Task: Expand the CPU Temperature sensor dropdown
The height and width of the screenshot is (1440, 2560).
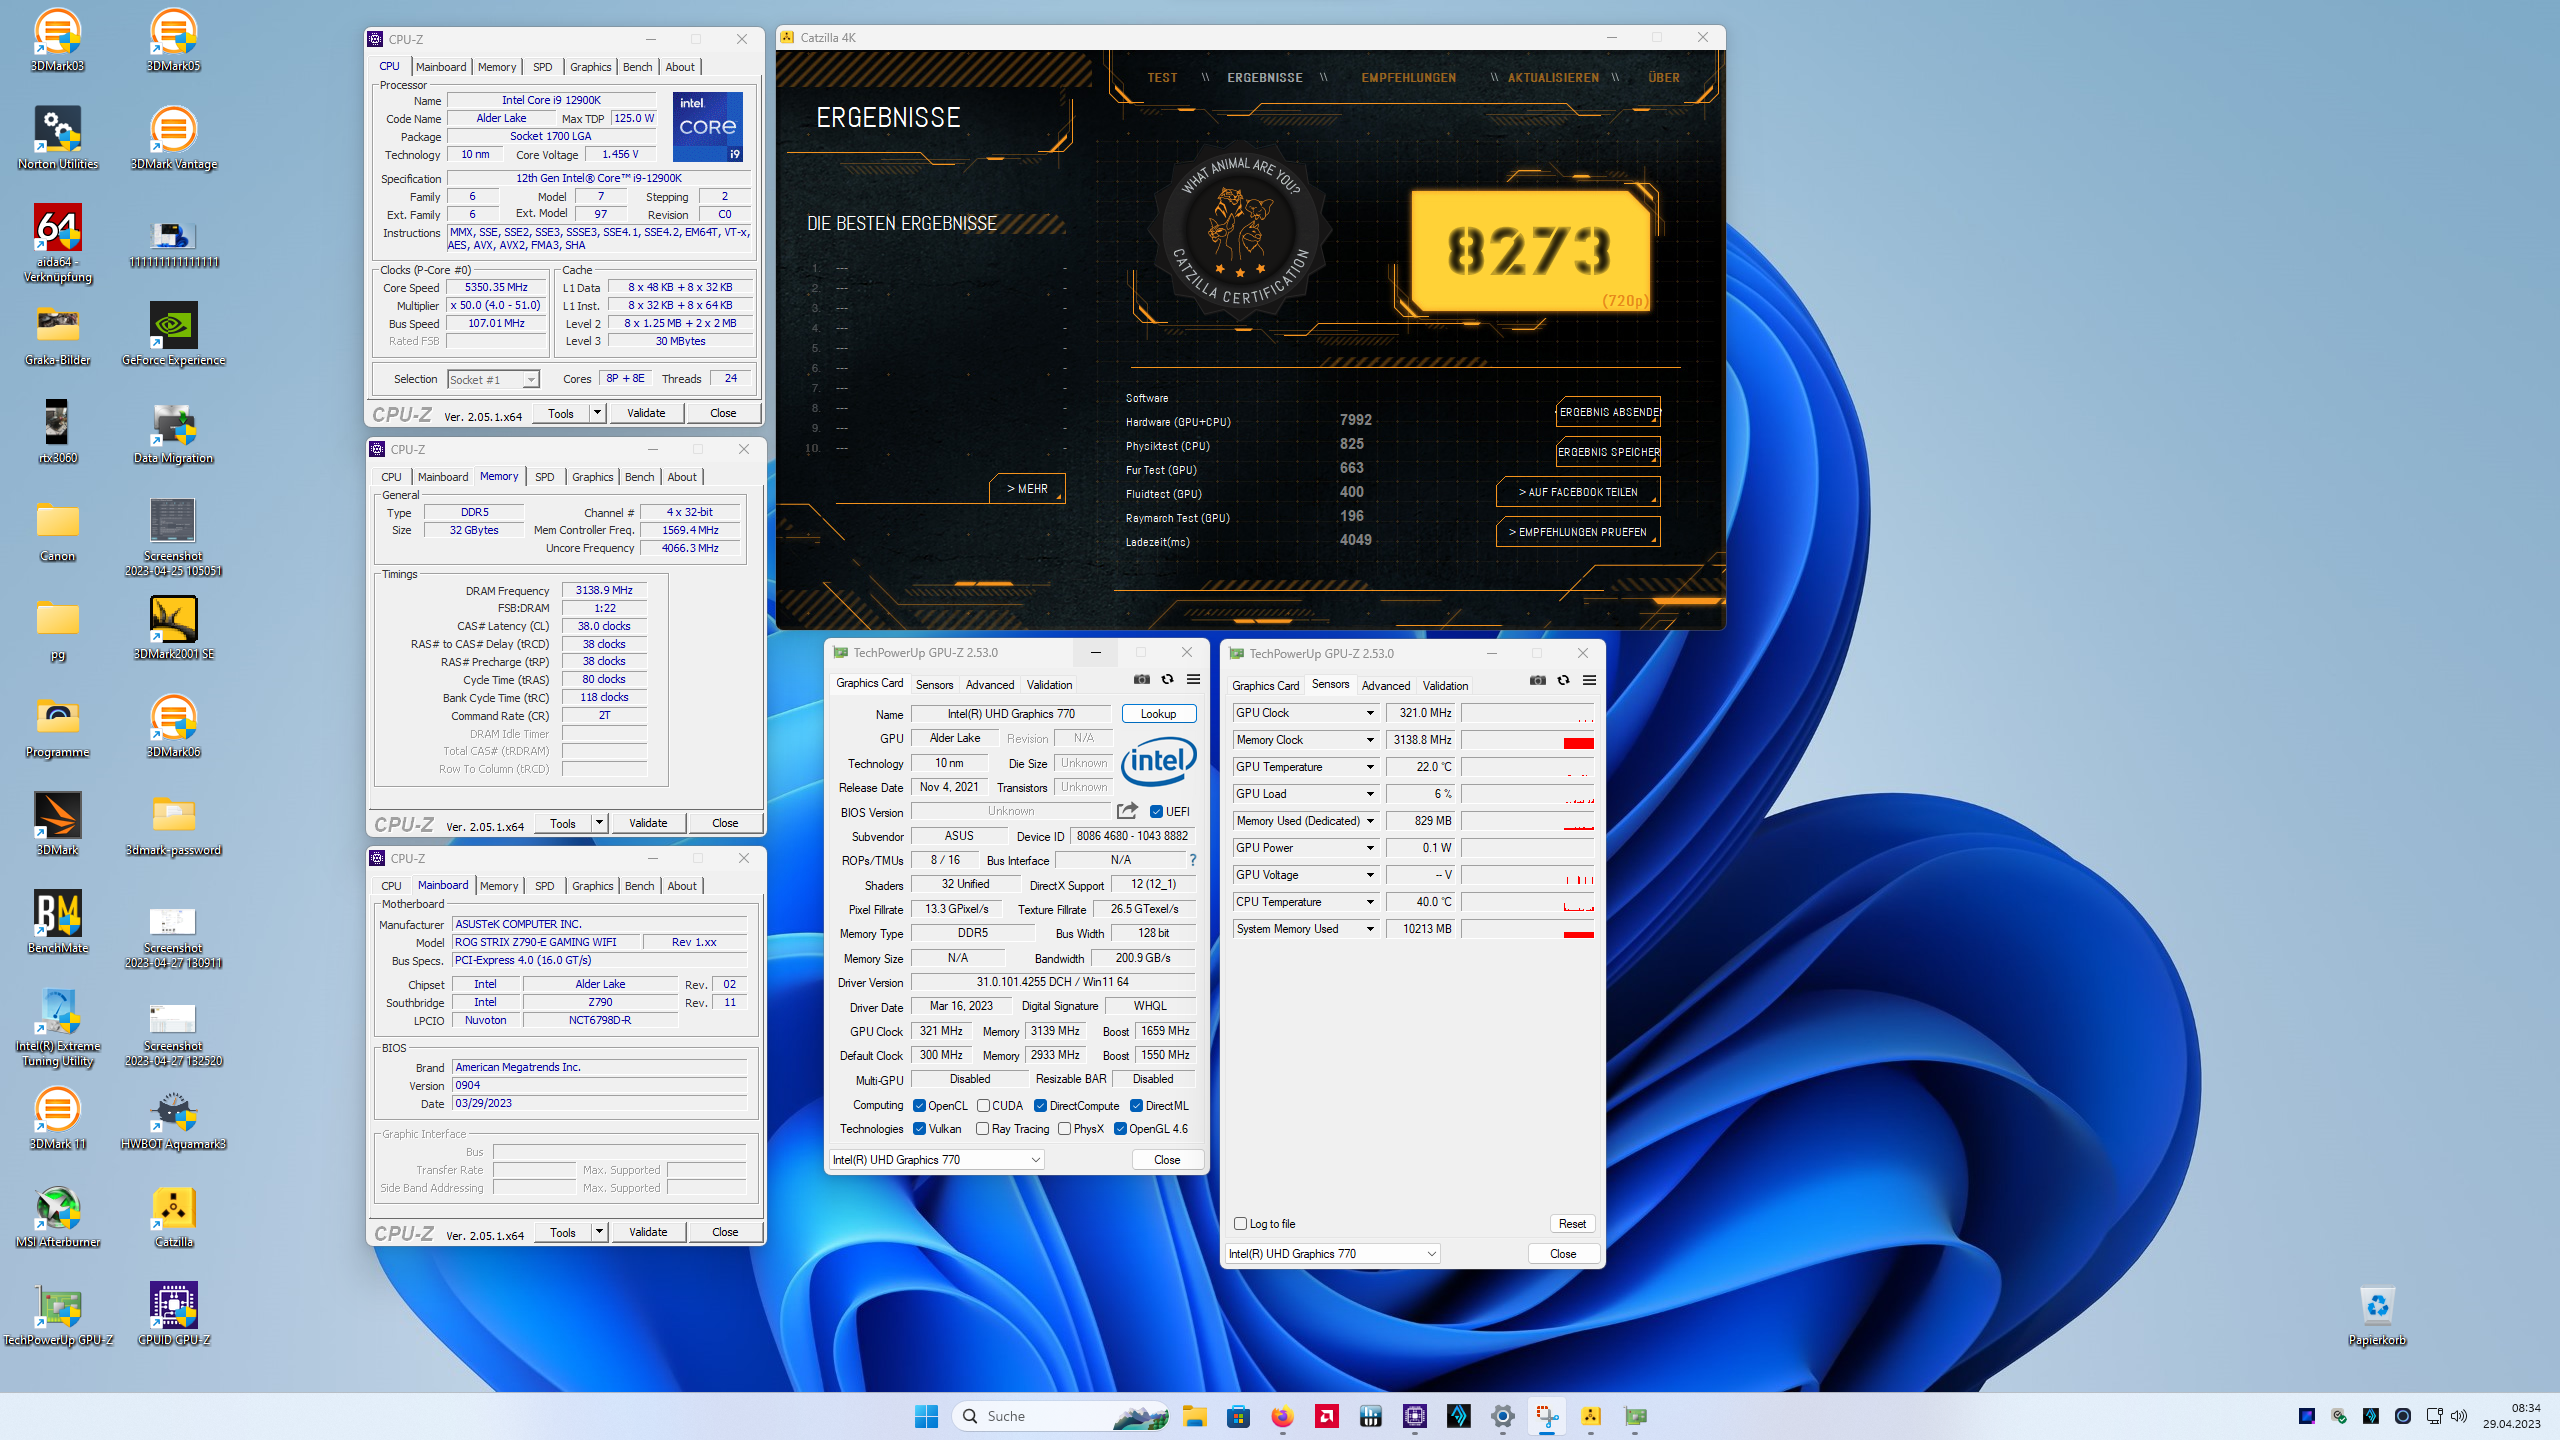Action: (1370, 902)
